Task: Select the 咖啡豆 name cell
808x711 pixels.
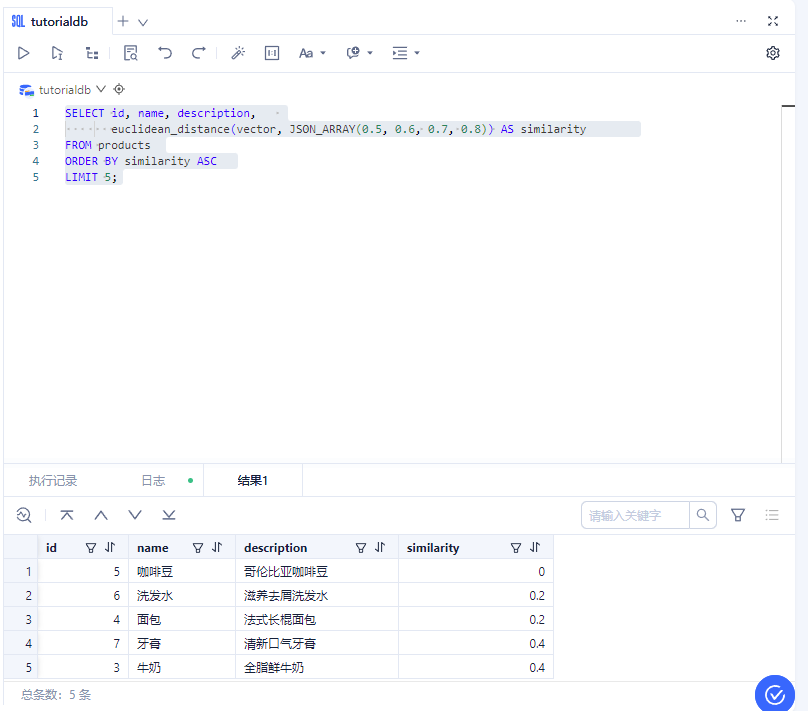Action: [x=182, y=571]
